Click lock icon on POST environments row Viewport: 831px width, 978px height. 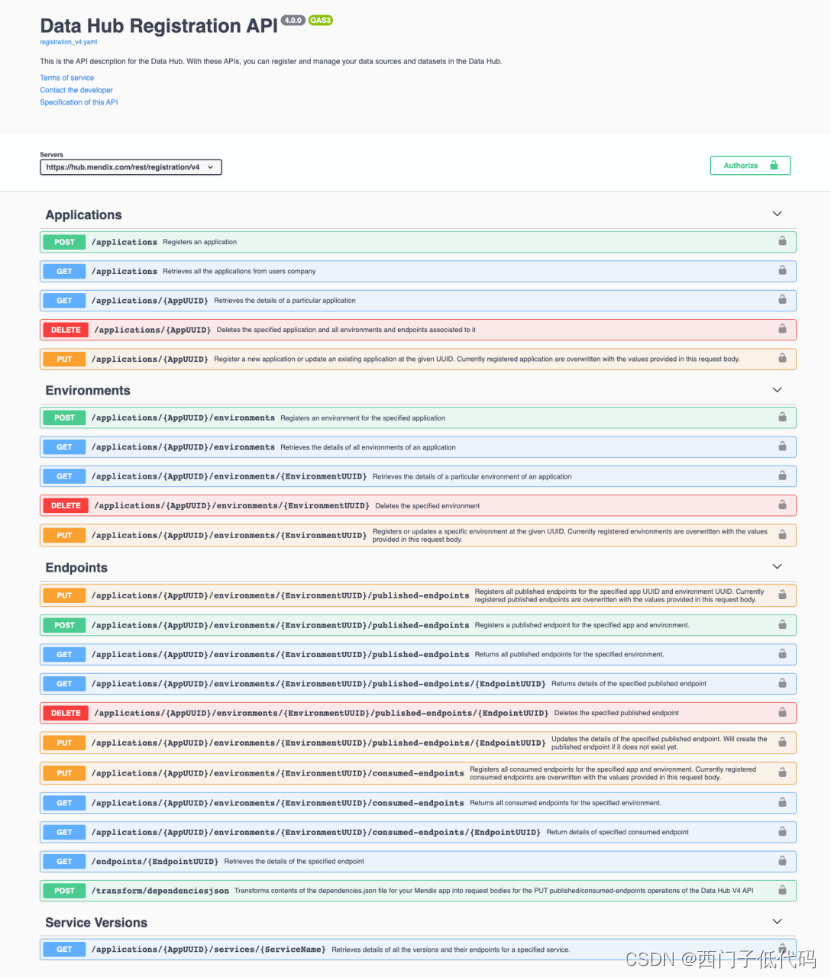pyautogui.click(x=782, y=417)
